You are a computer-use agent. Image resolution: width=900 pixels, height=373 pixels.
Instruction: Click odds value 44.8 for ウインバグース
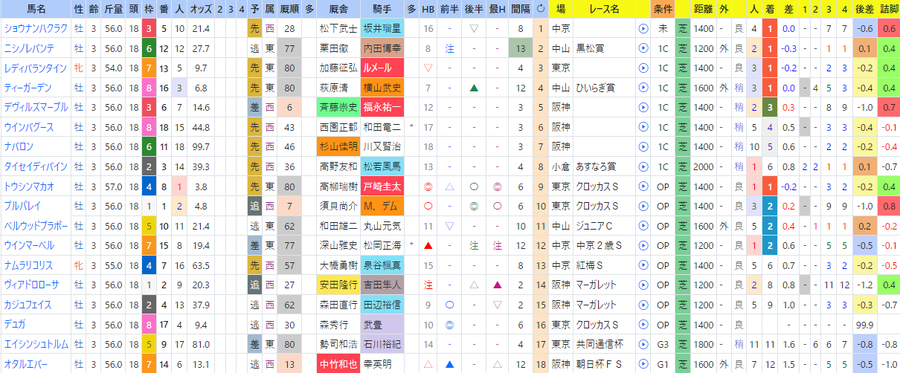pyautogui.click(x=201, y=127)
